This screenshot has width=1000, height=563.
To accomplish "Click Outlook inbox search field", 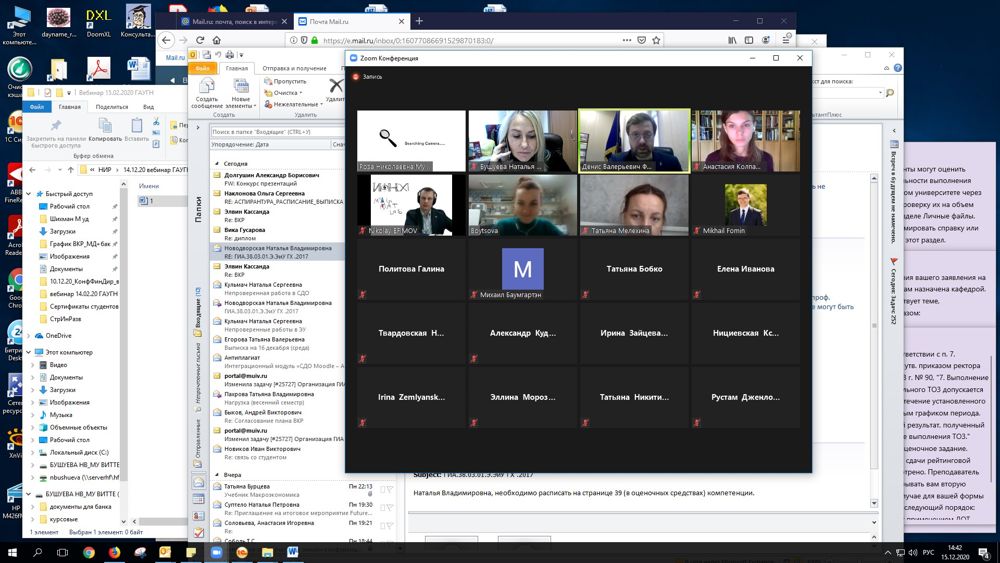I will click(277, 132).
